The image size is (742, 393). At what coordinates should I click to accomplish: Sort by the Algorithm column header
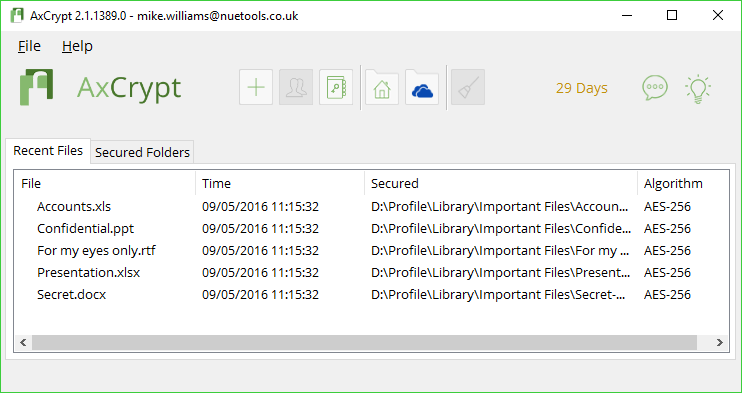[x=683, y=183]
